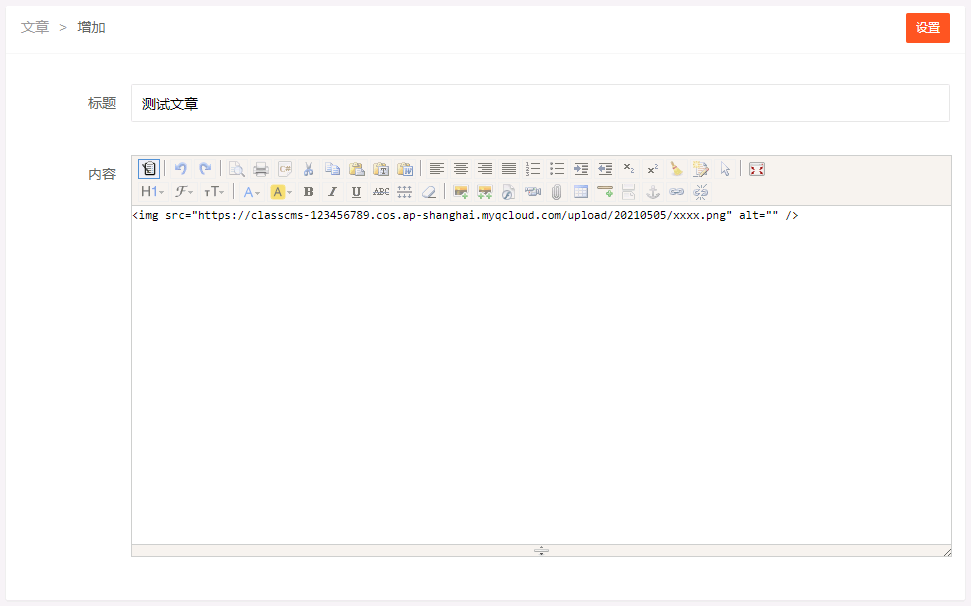971x606 pixels.
Task: Decrease indent of paragraph
Action: (x=605, y=169)
